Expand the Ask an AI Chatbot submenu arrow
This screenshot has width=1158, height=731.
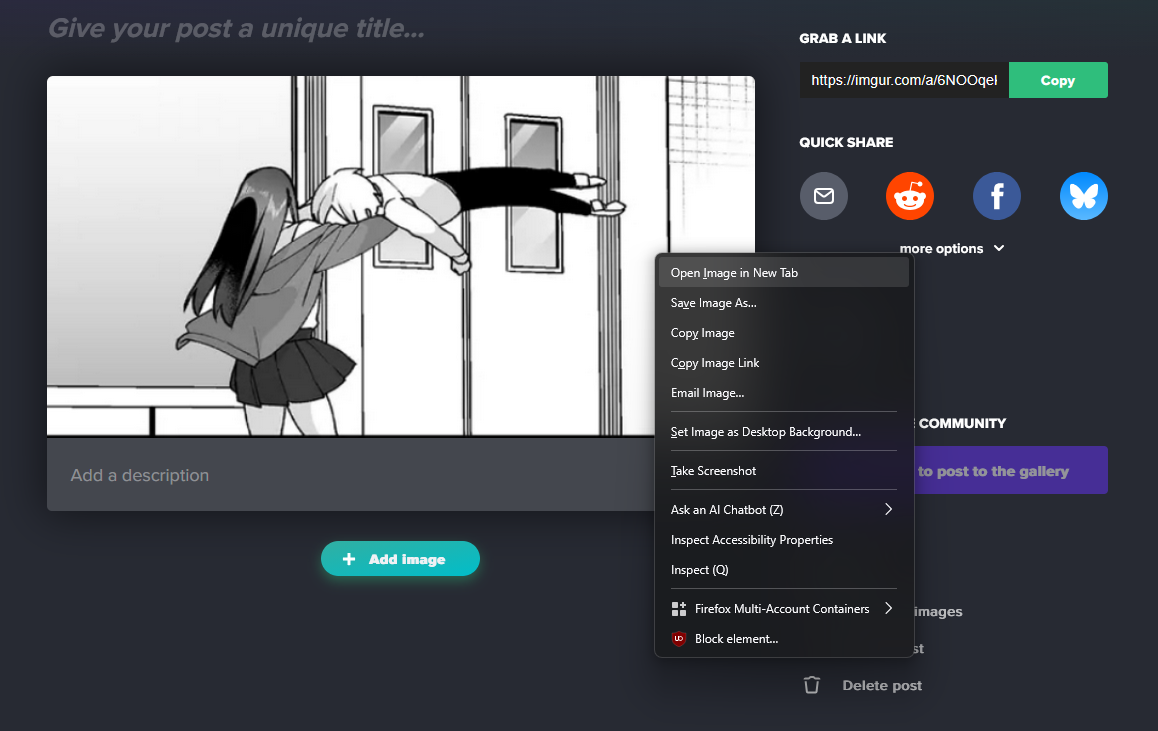tap(887, 510)
